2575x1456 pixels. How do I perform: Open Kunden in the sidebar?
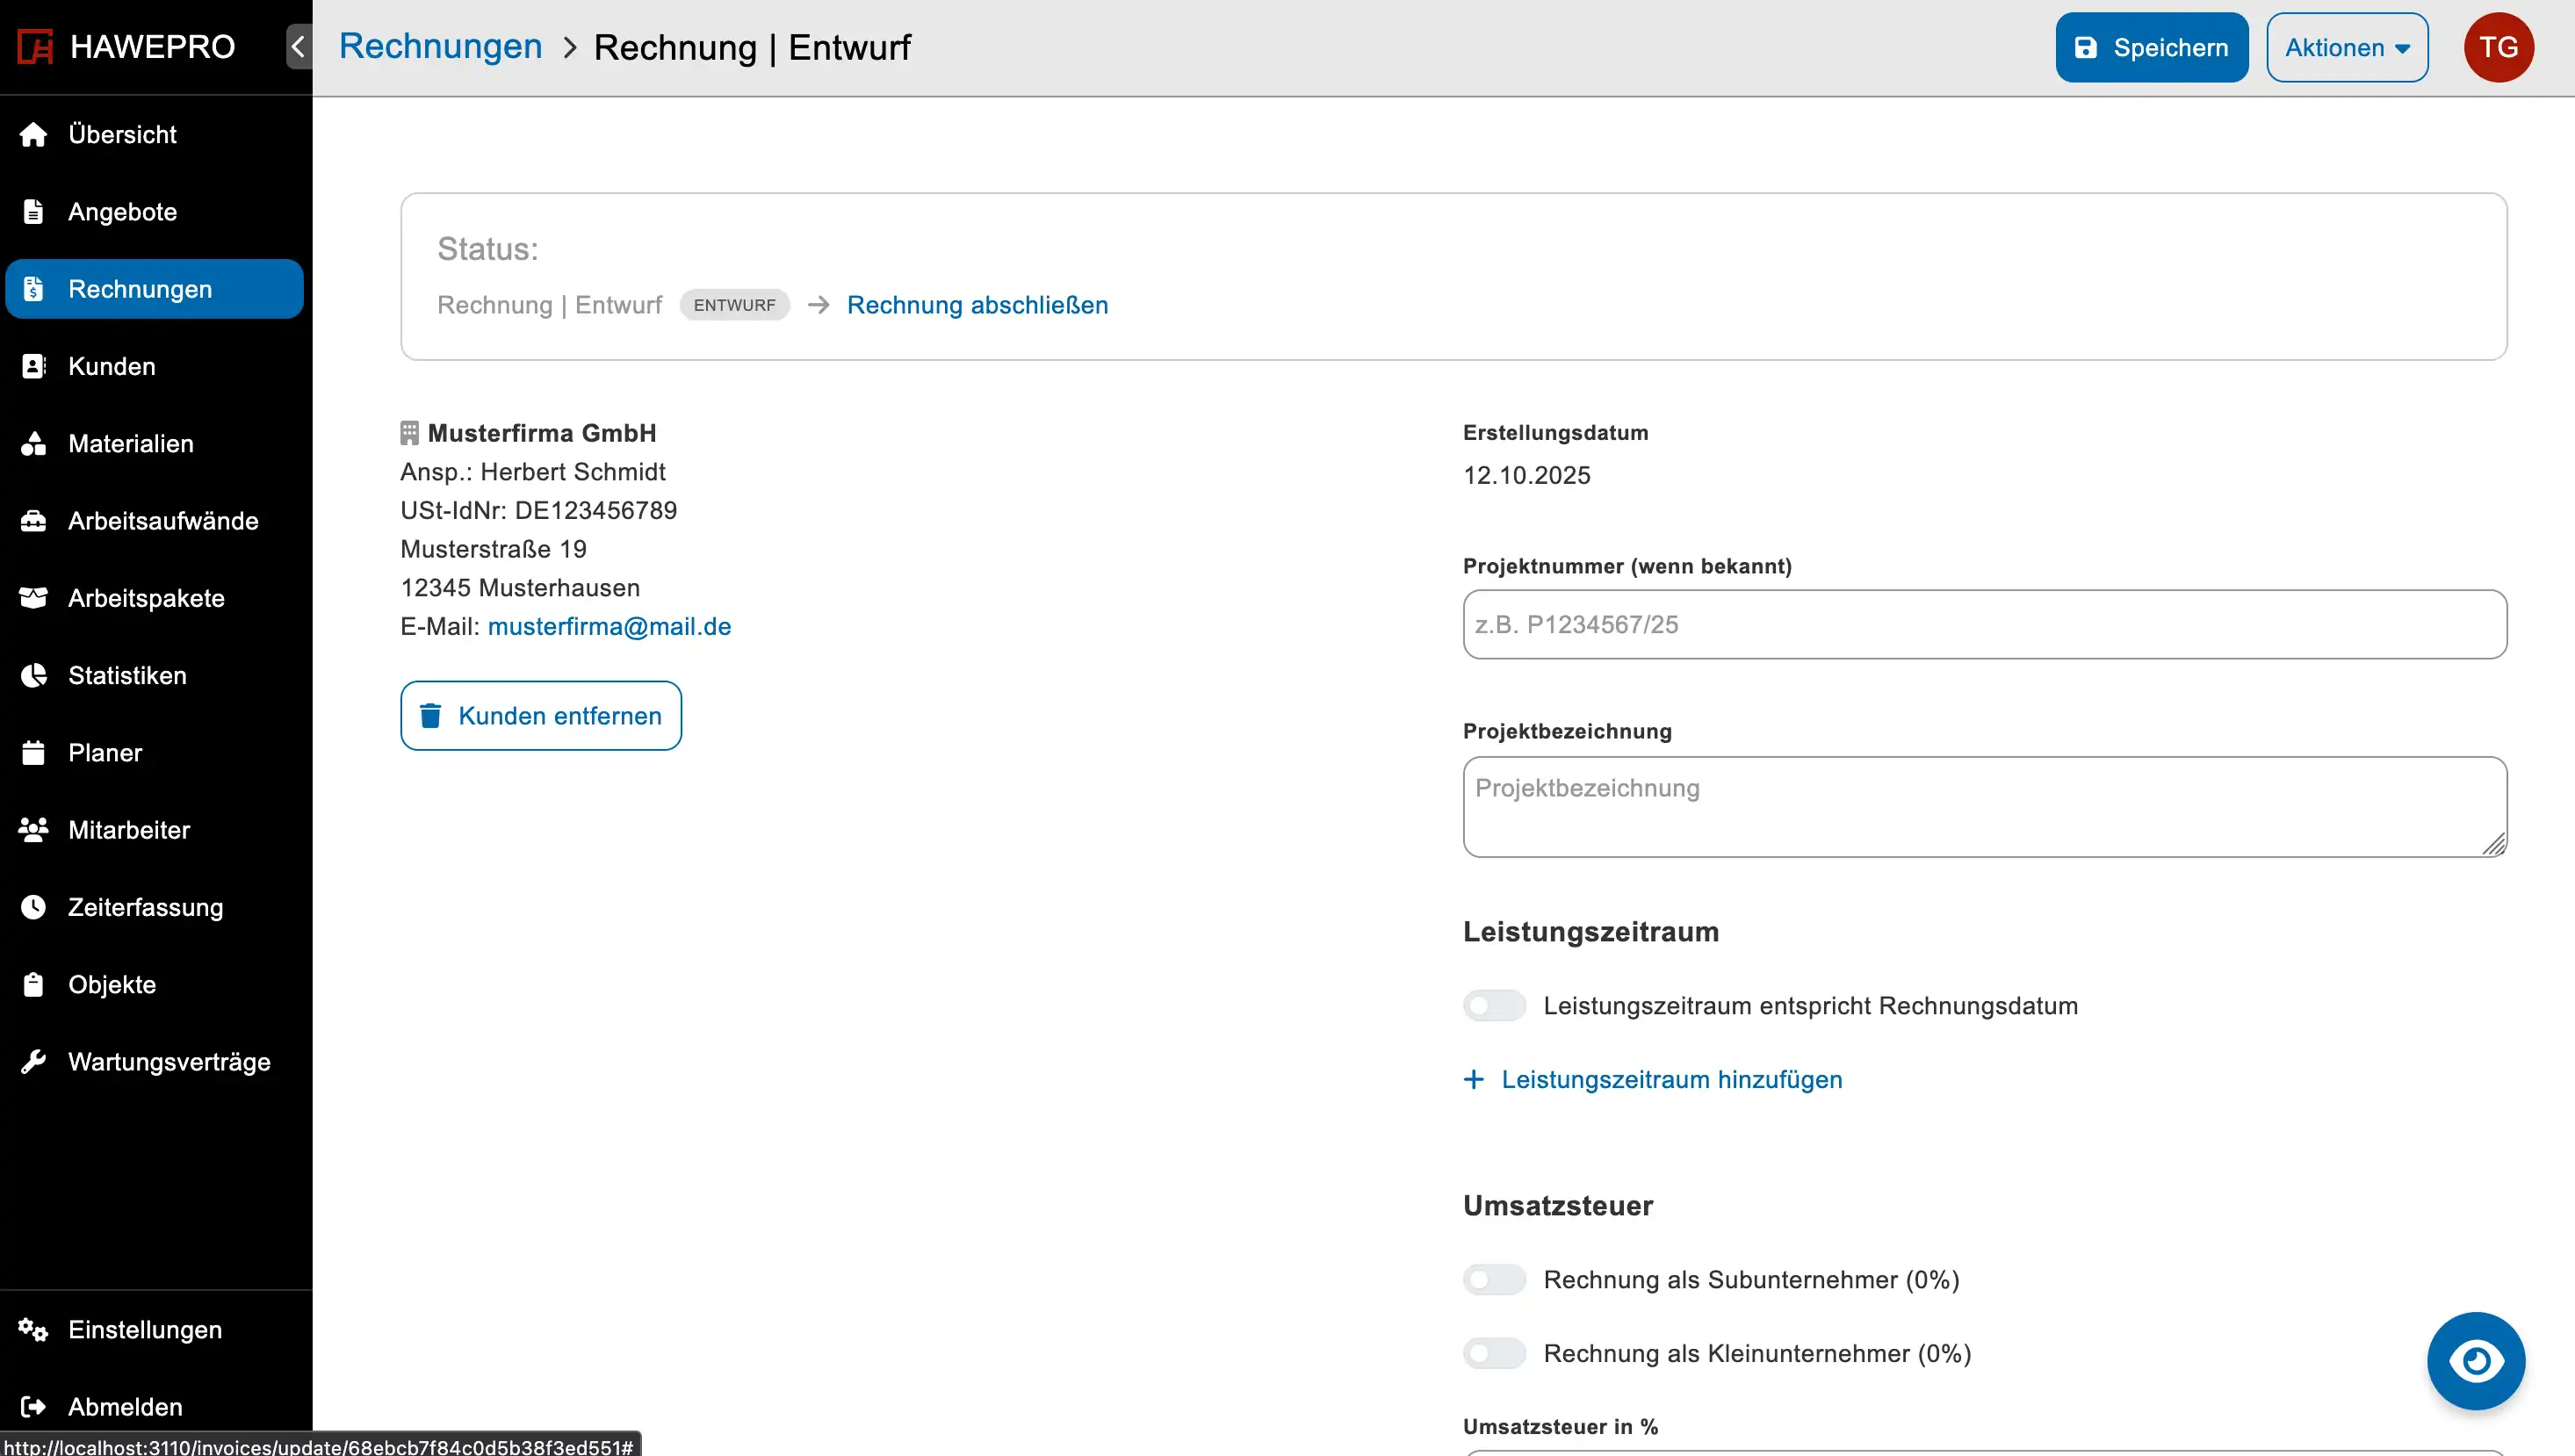click(112, 366)
